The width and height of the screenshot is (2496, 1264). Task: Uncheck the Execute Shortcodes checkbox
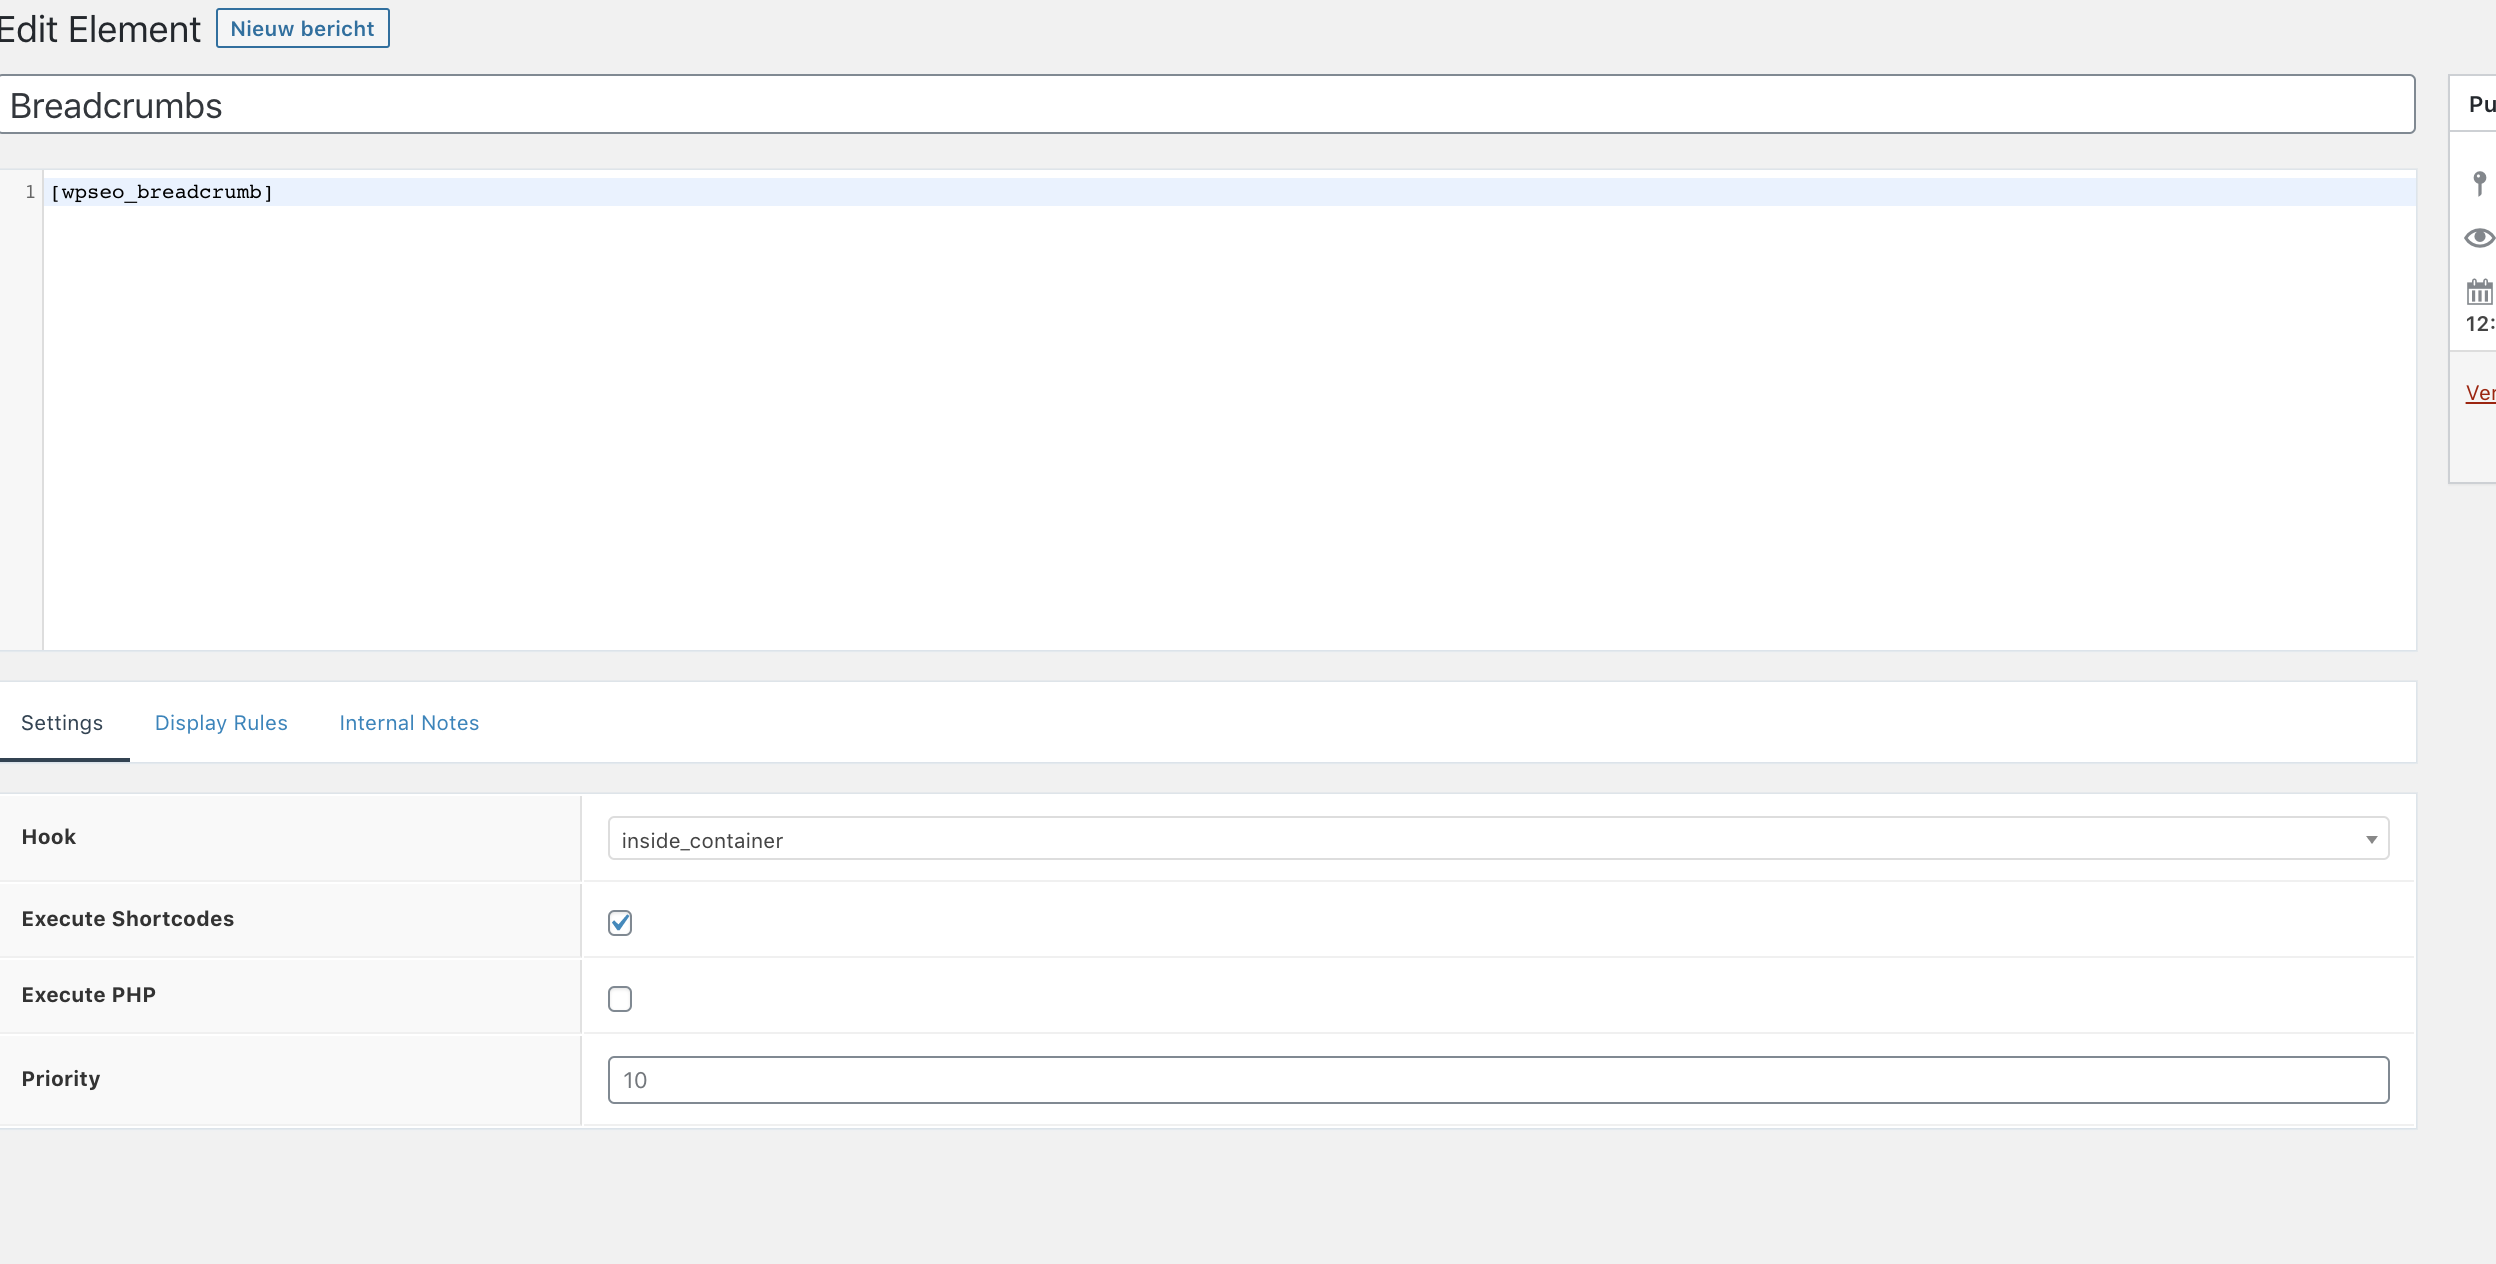620,923
